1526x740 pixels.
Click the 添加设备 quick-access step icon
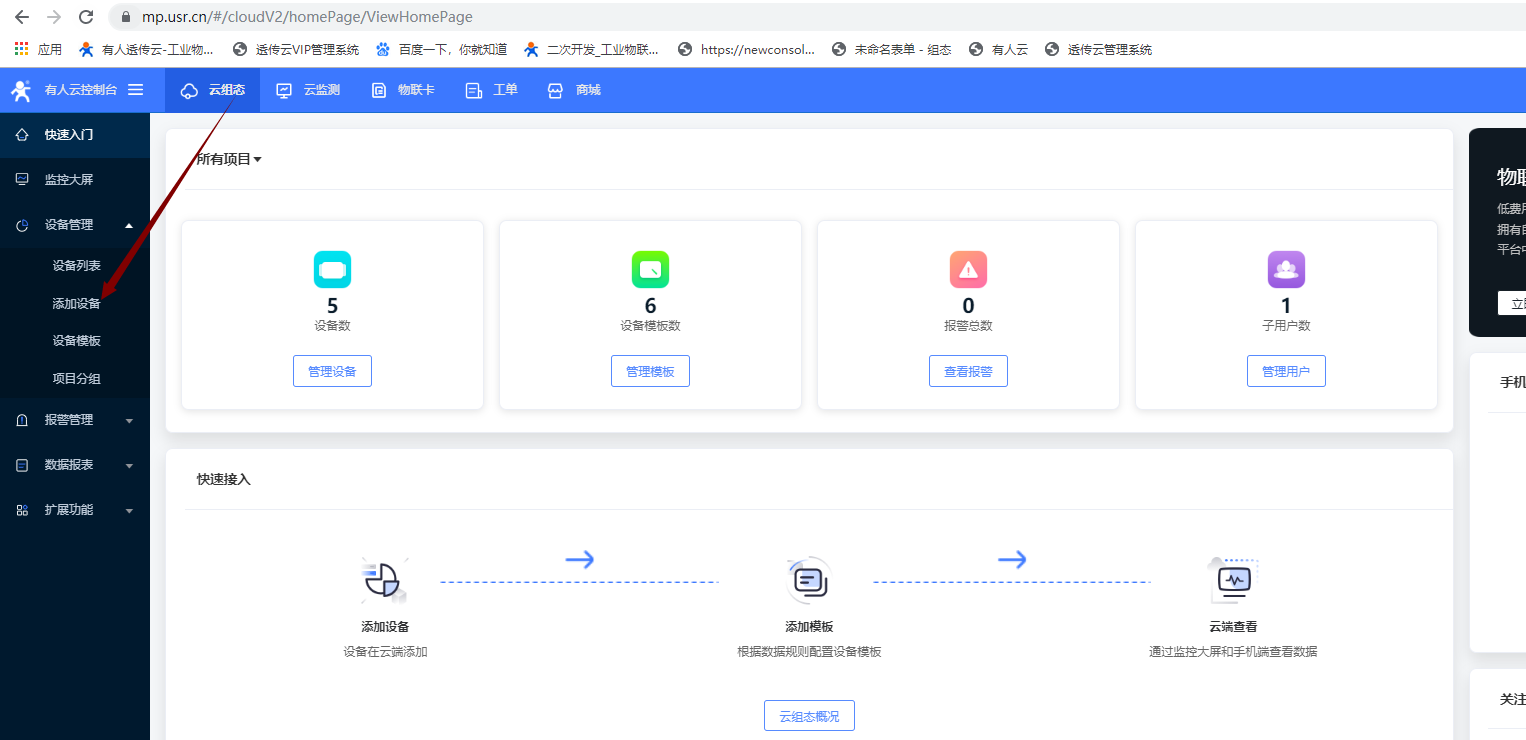384,581
